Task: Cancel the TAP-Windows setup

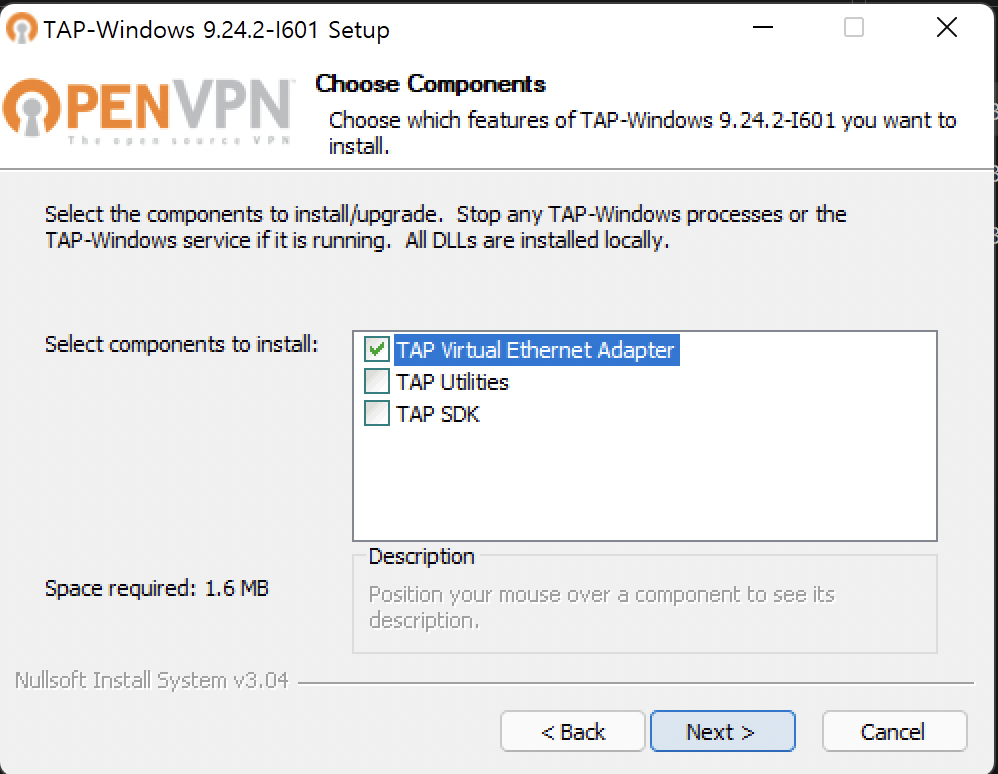Action: point(894,731)
